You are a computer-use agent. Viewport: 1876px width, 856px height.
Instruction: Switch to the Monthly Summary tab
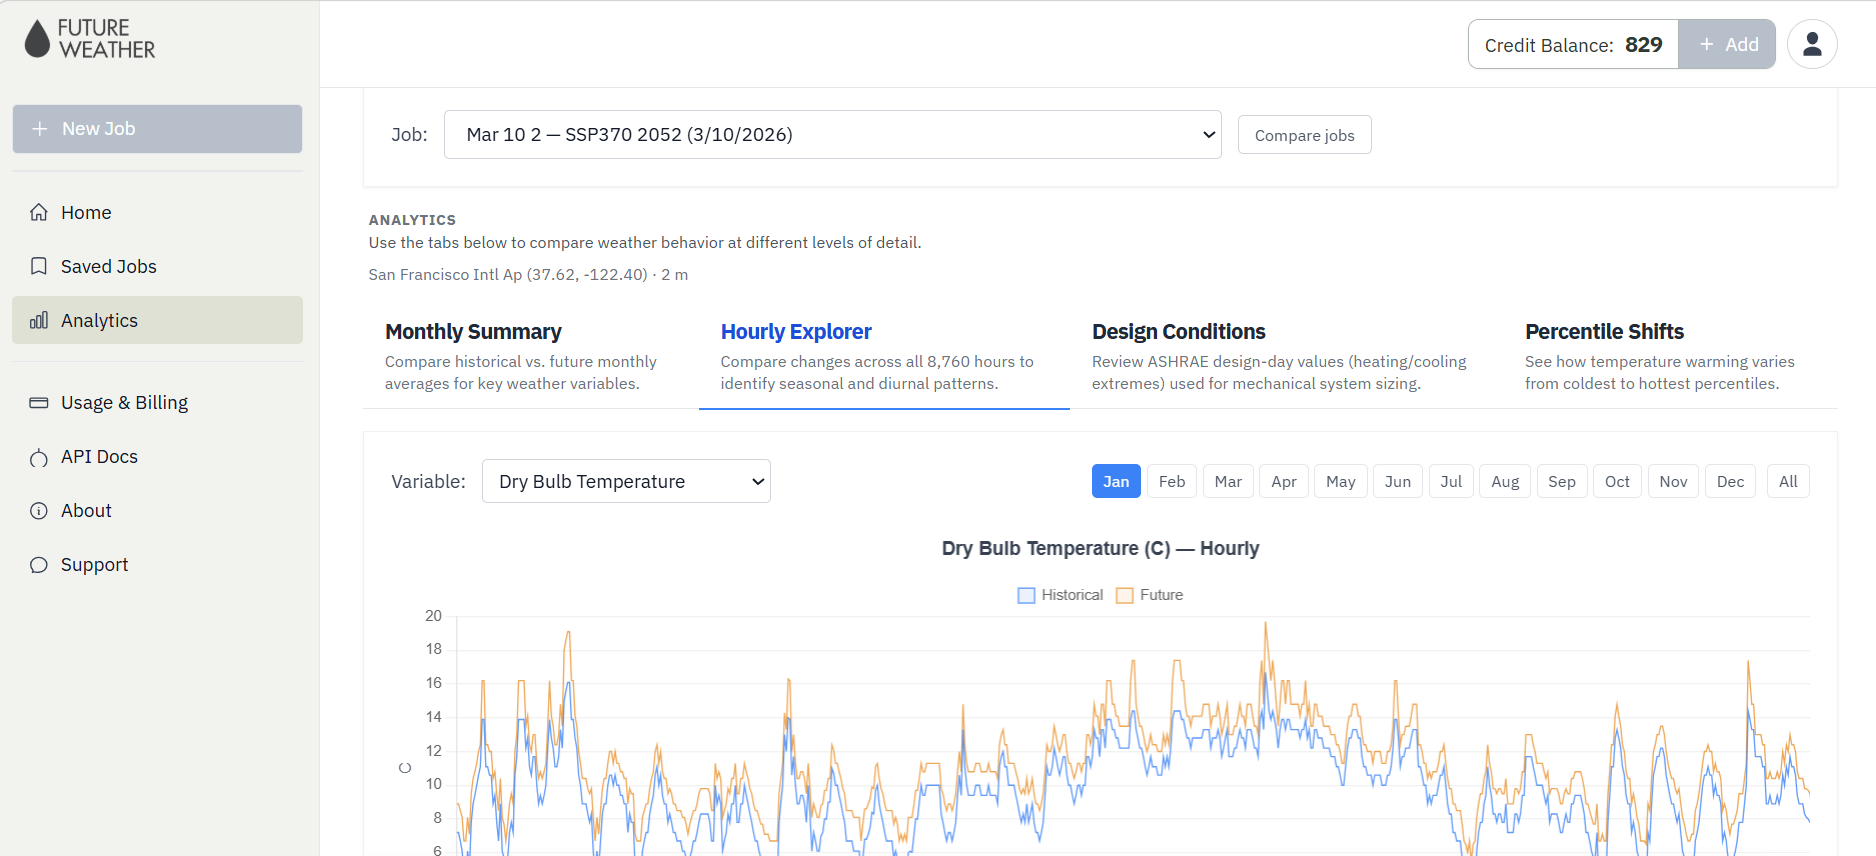[530, 356]
